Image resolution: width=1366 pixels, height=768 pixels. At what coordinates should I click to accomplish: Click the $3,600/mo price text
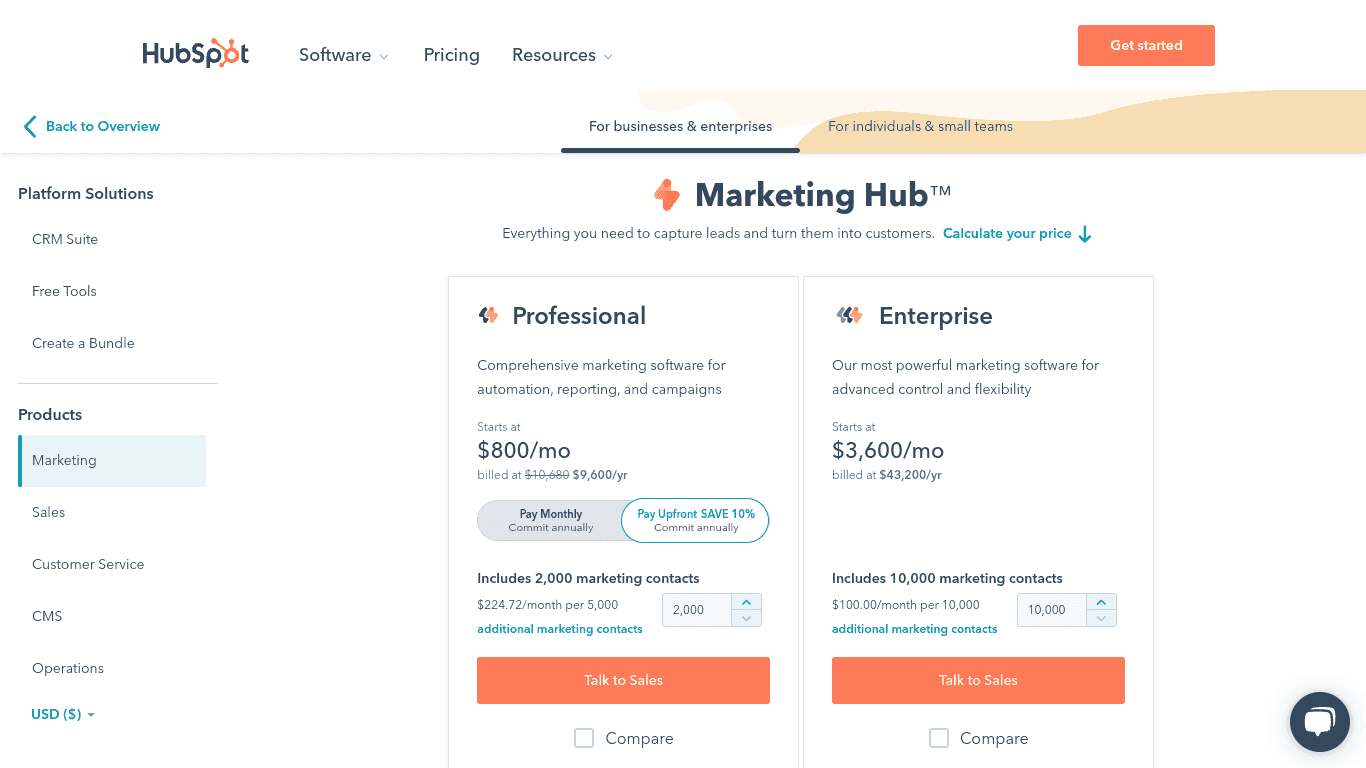(888, 450)
